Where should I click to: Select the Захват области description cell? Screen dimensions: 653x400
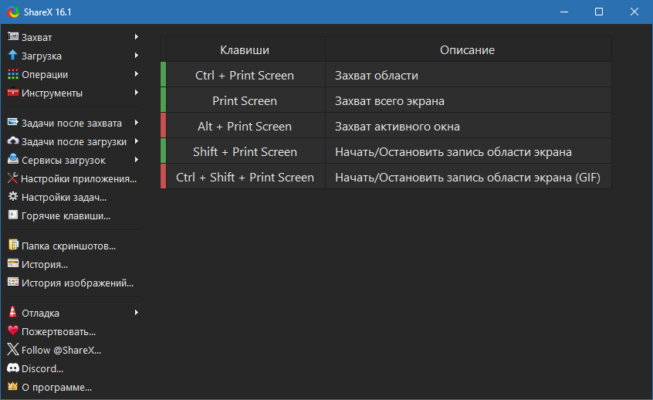coord(468,75)
